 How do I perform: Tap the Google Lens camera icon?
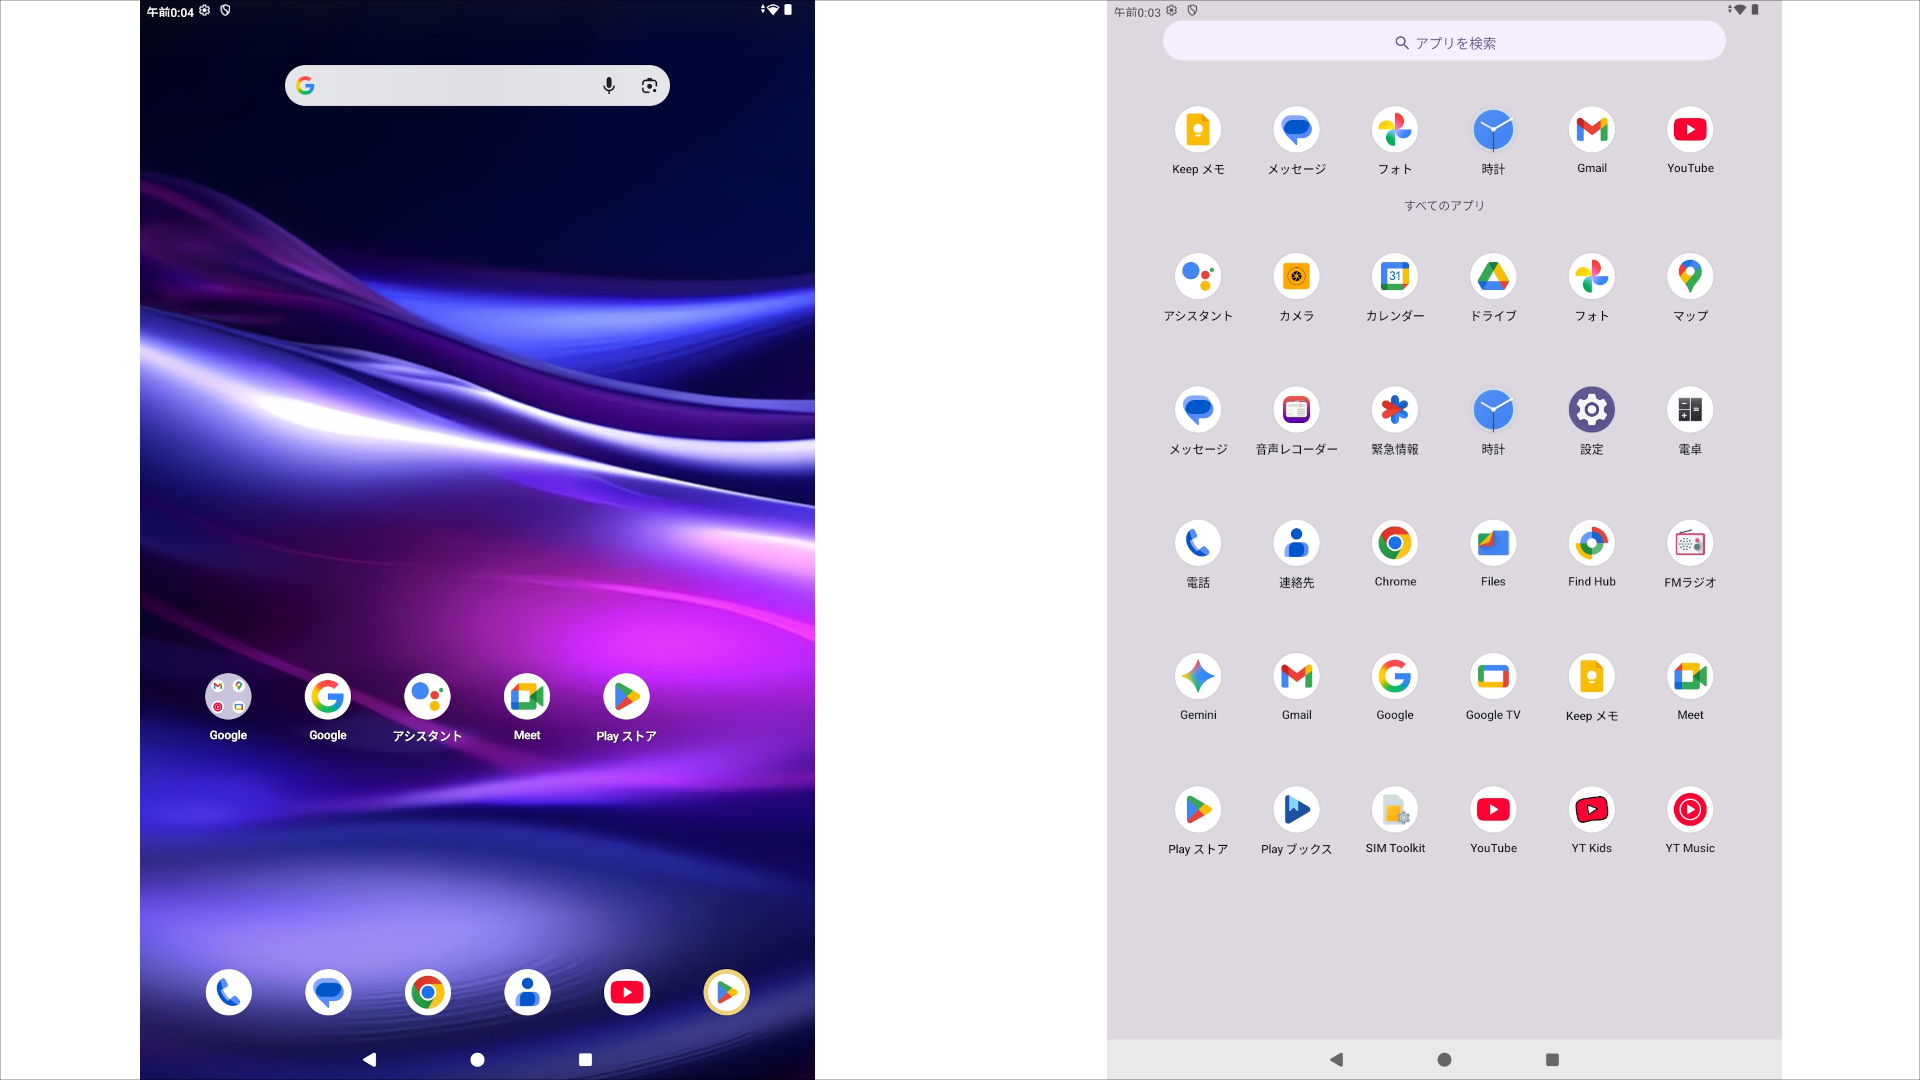(649, 86)
